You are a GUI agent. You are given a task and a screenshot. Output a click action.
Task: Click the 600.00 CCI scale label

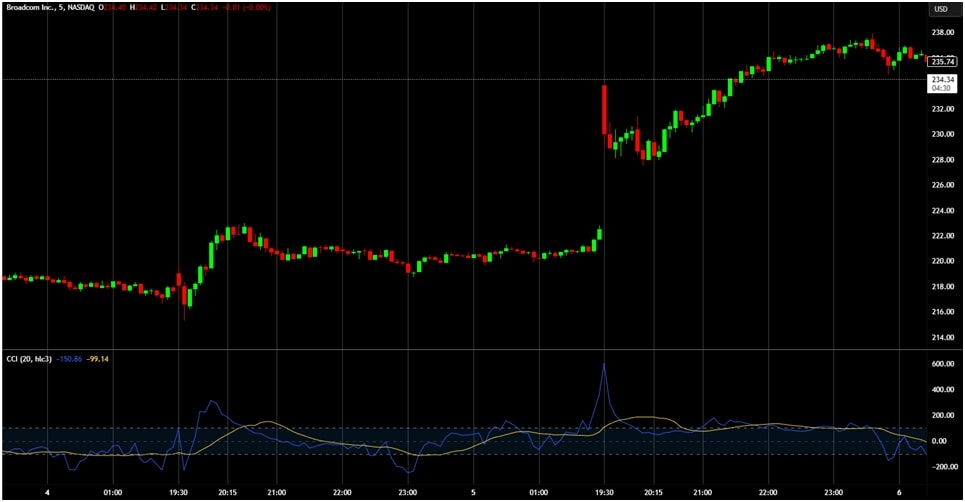click(x=941, y=364)
